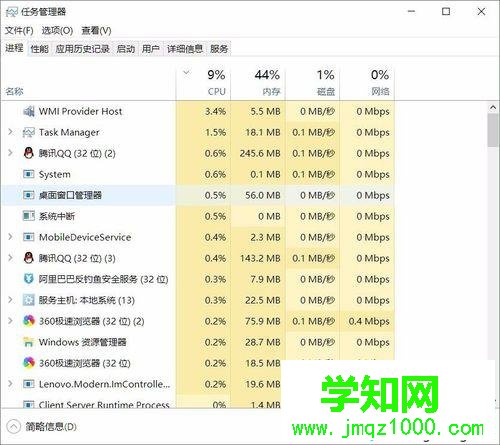Image resolution: width=500 pixels, height=445 pixels.
Task: Sort by the 9% CPU column header
Action: (203, 83)
